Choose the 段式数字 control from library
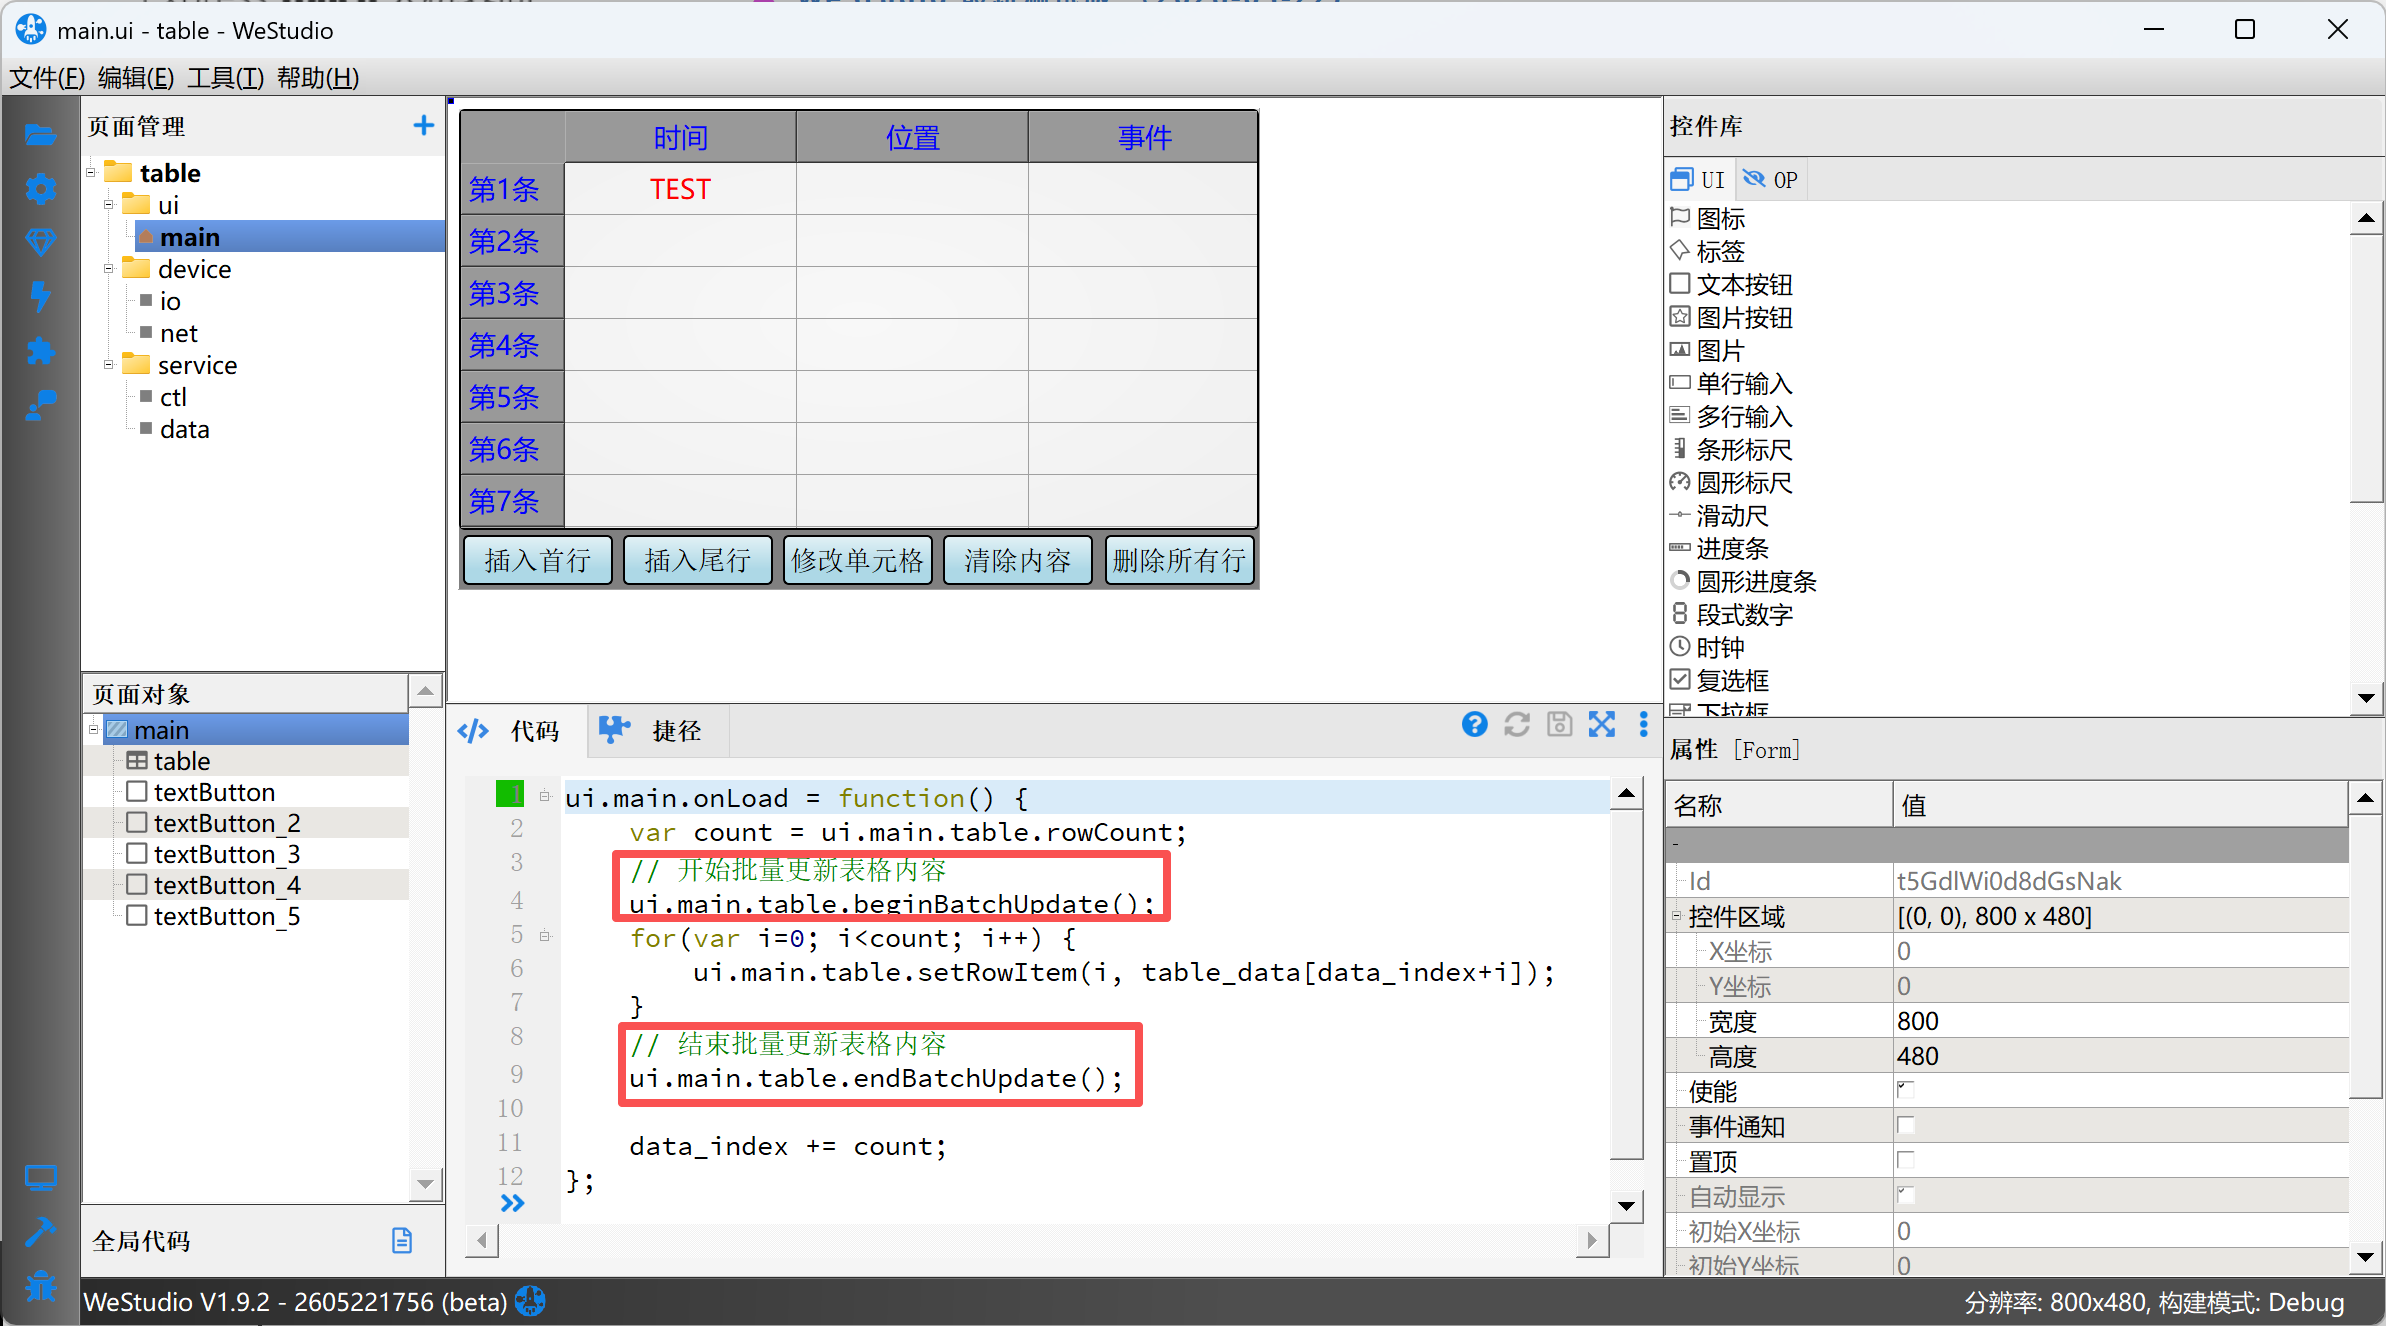2386x1326 pixels. (x=1732, y=614)
